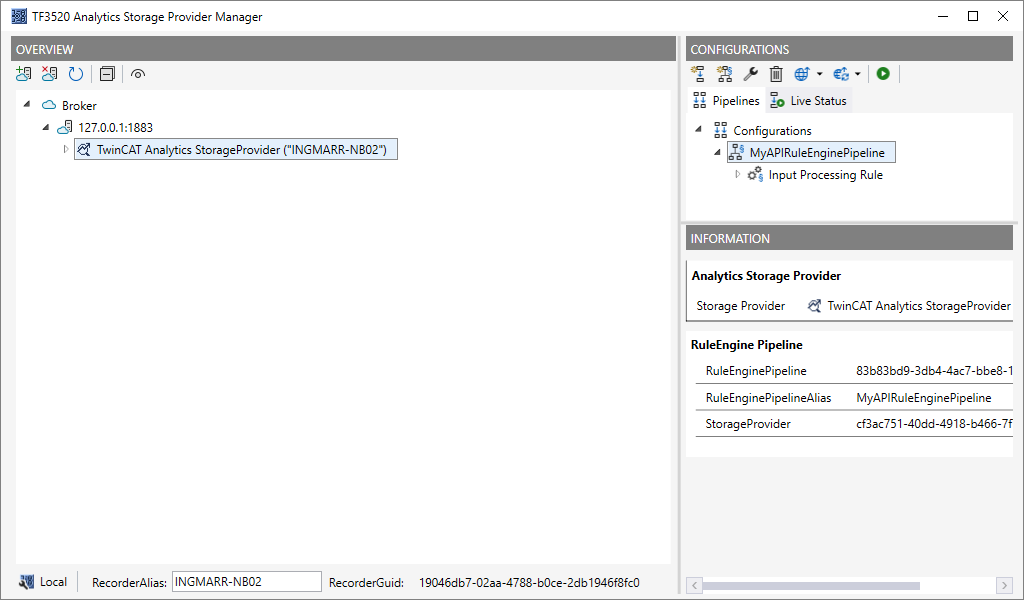Expand the TwinCAT Analytics StorageProvider node
Viewport: 1024px width, 600px height.
[65, 149]
